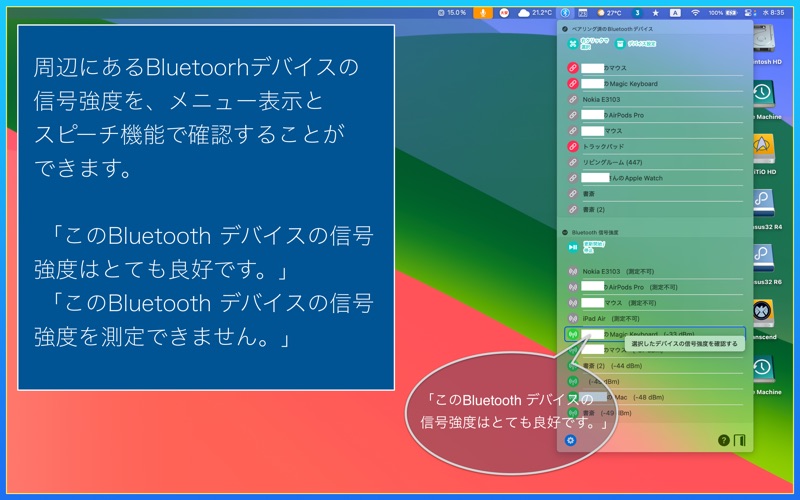Screen dimensions: 800x500
Task: Click the link icon beside paired AirPods Pro
Action: (x=572, y=115)
